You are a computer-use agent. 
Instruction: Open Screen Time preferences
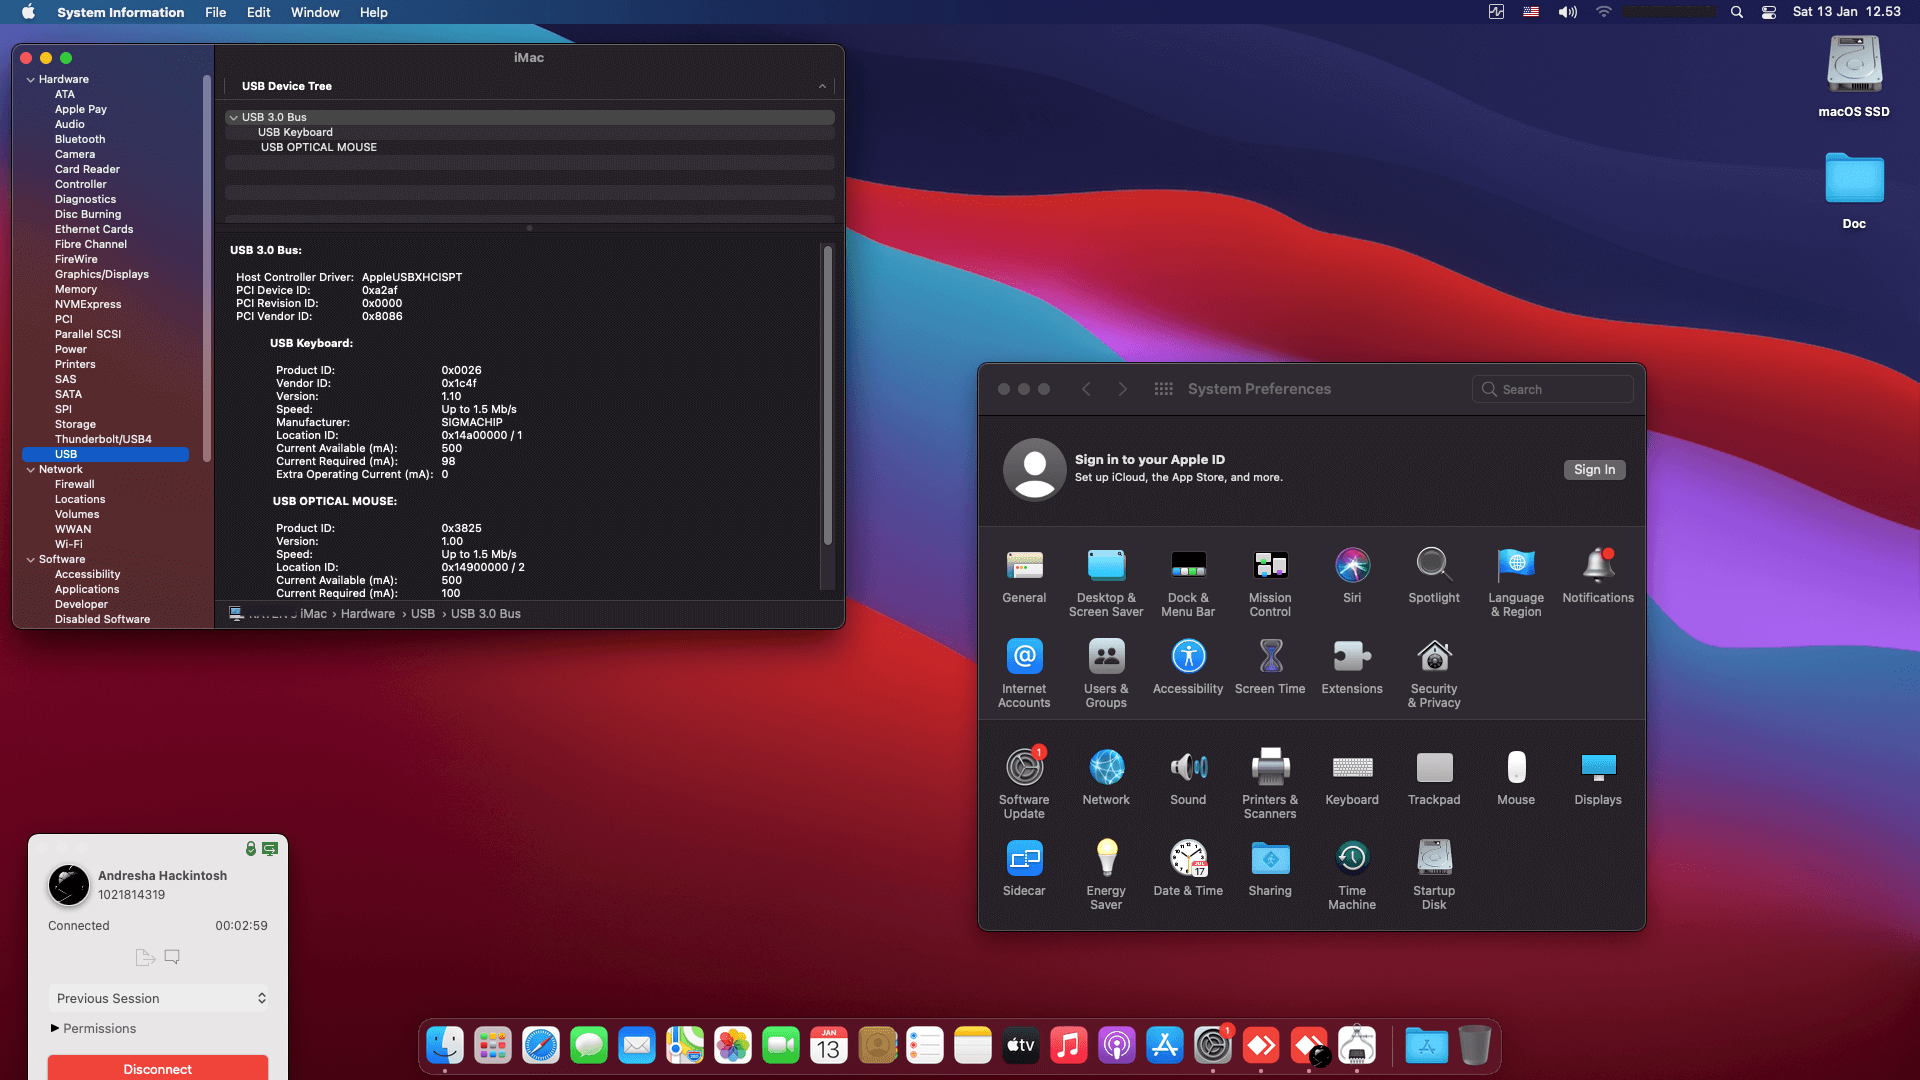[x=1270, y=667]
